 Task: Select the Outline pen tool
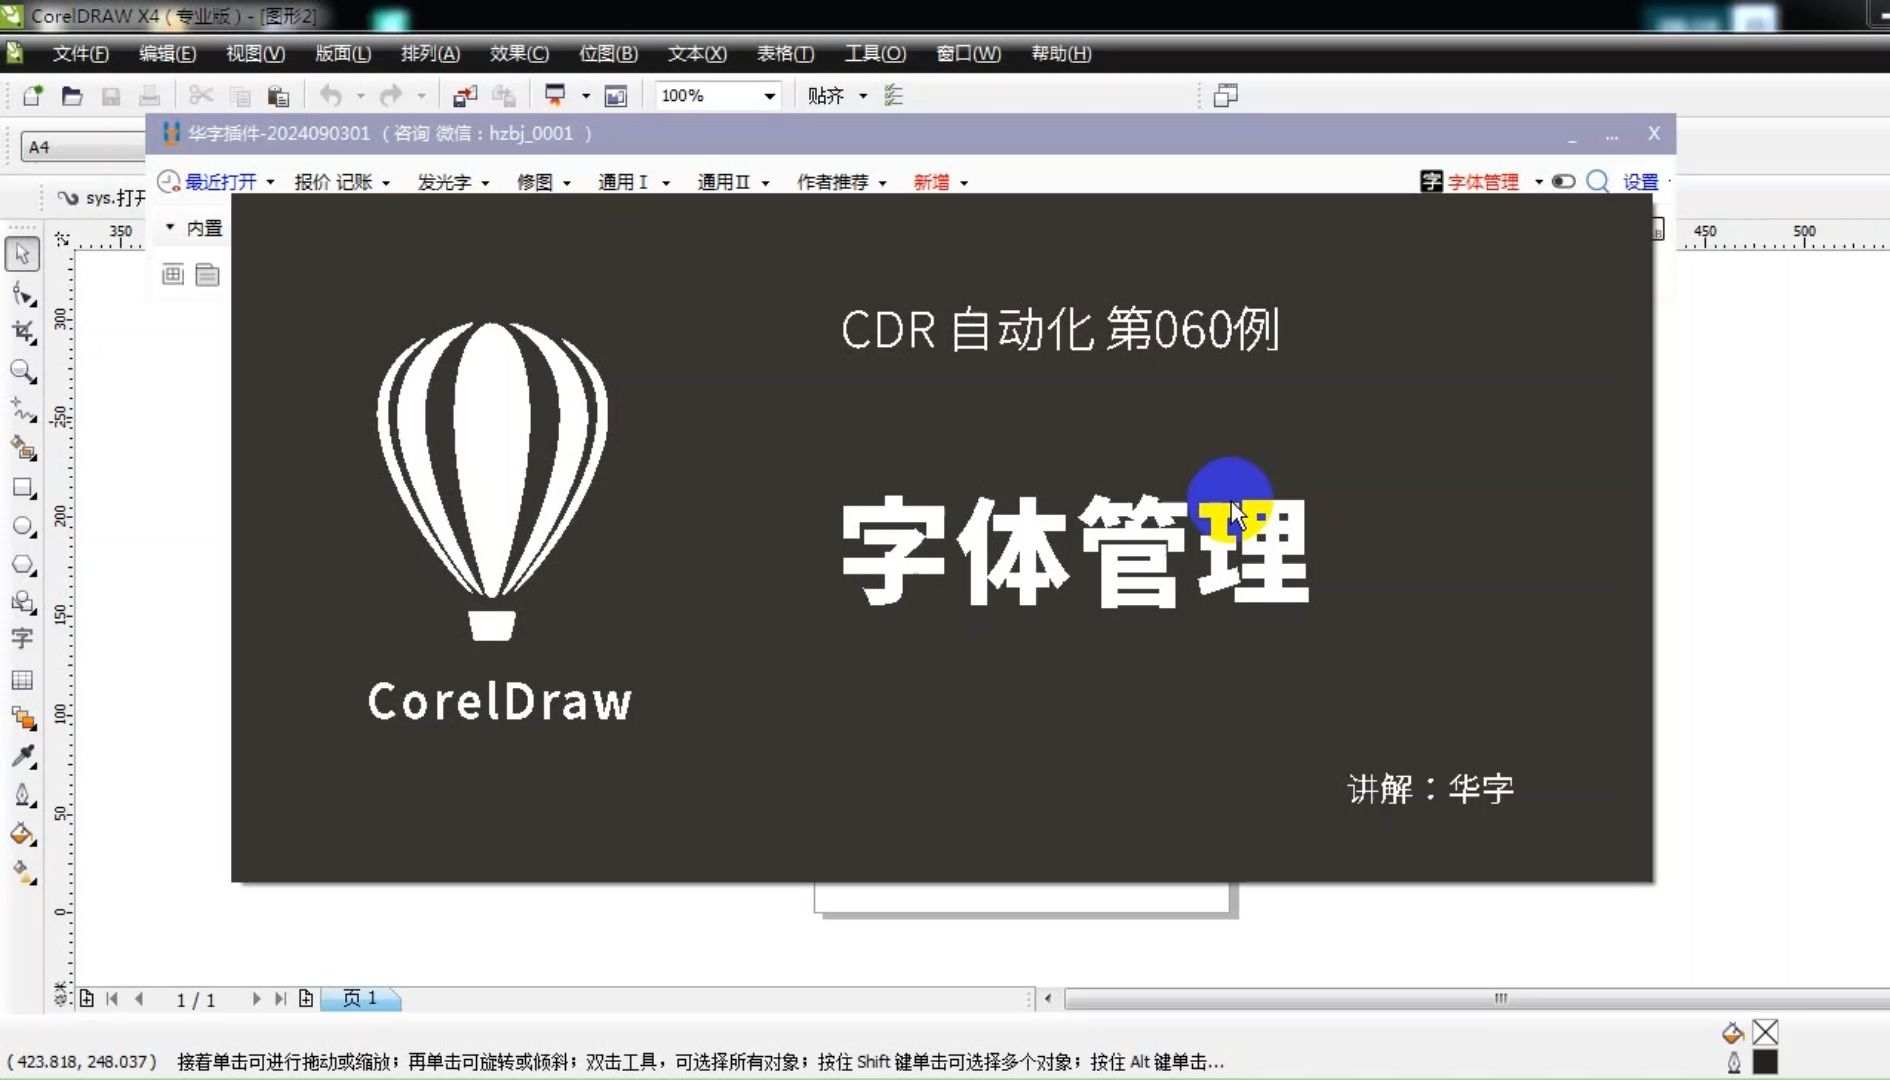[x=23, y=796]
